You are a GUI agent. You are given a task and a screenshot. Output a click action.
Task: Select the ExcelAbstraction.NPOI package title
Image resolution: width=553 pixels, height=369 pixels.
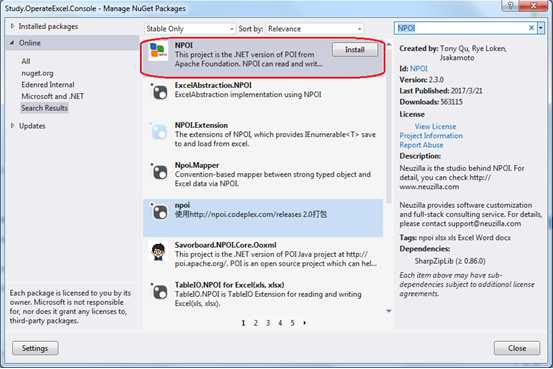click(213, 85)
